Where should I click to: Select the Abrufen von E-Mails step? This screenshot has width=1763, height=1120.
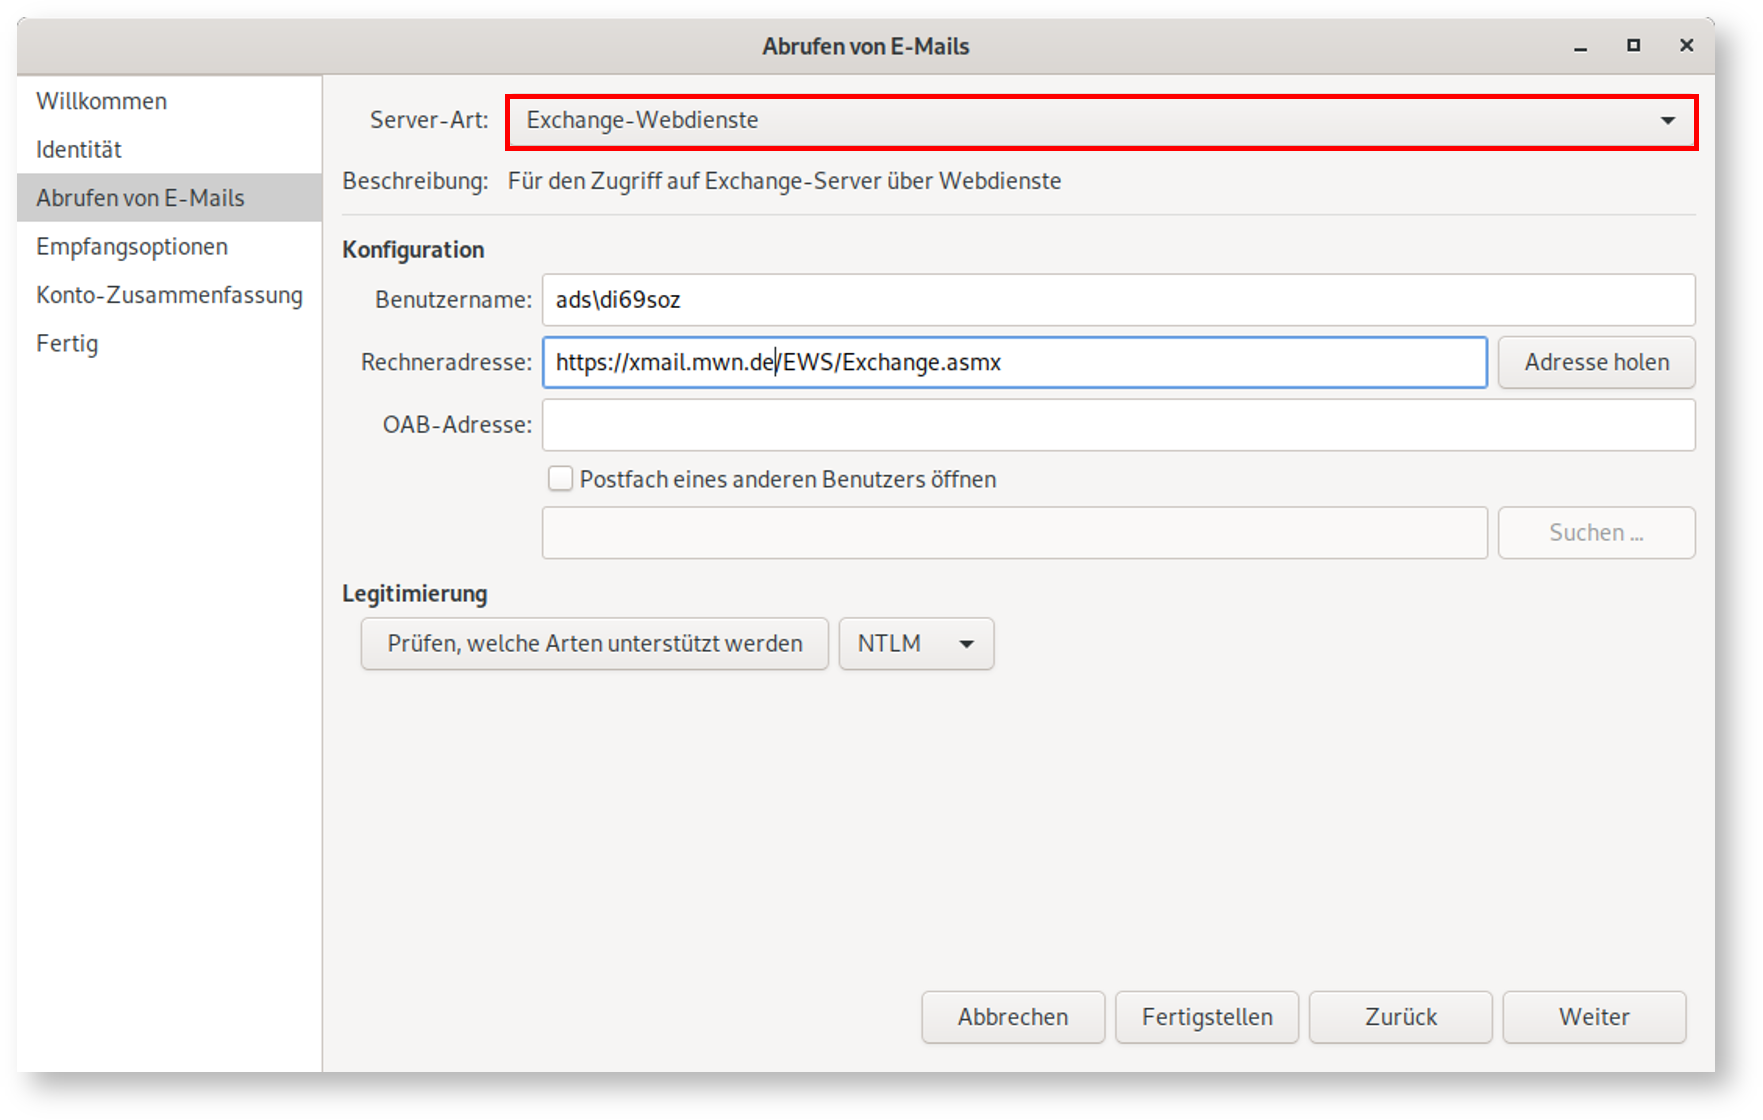click(140, 197)
